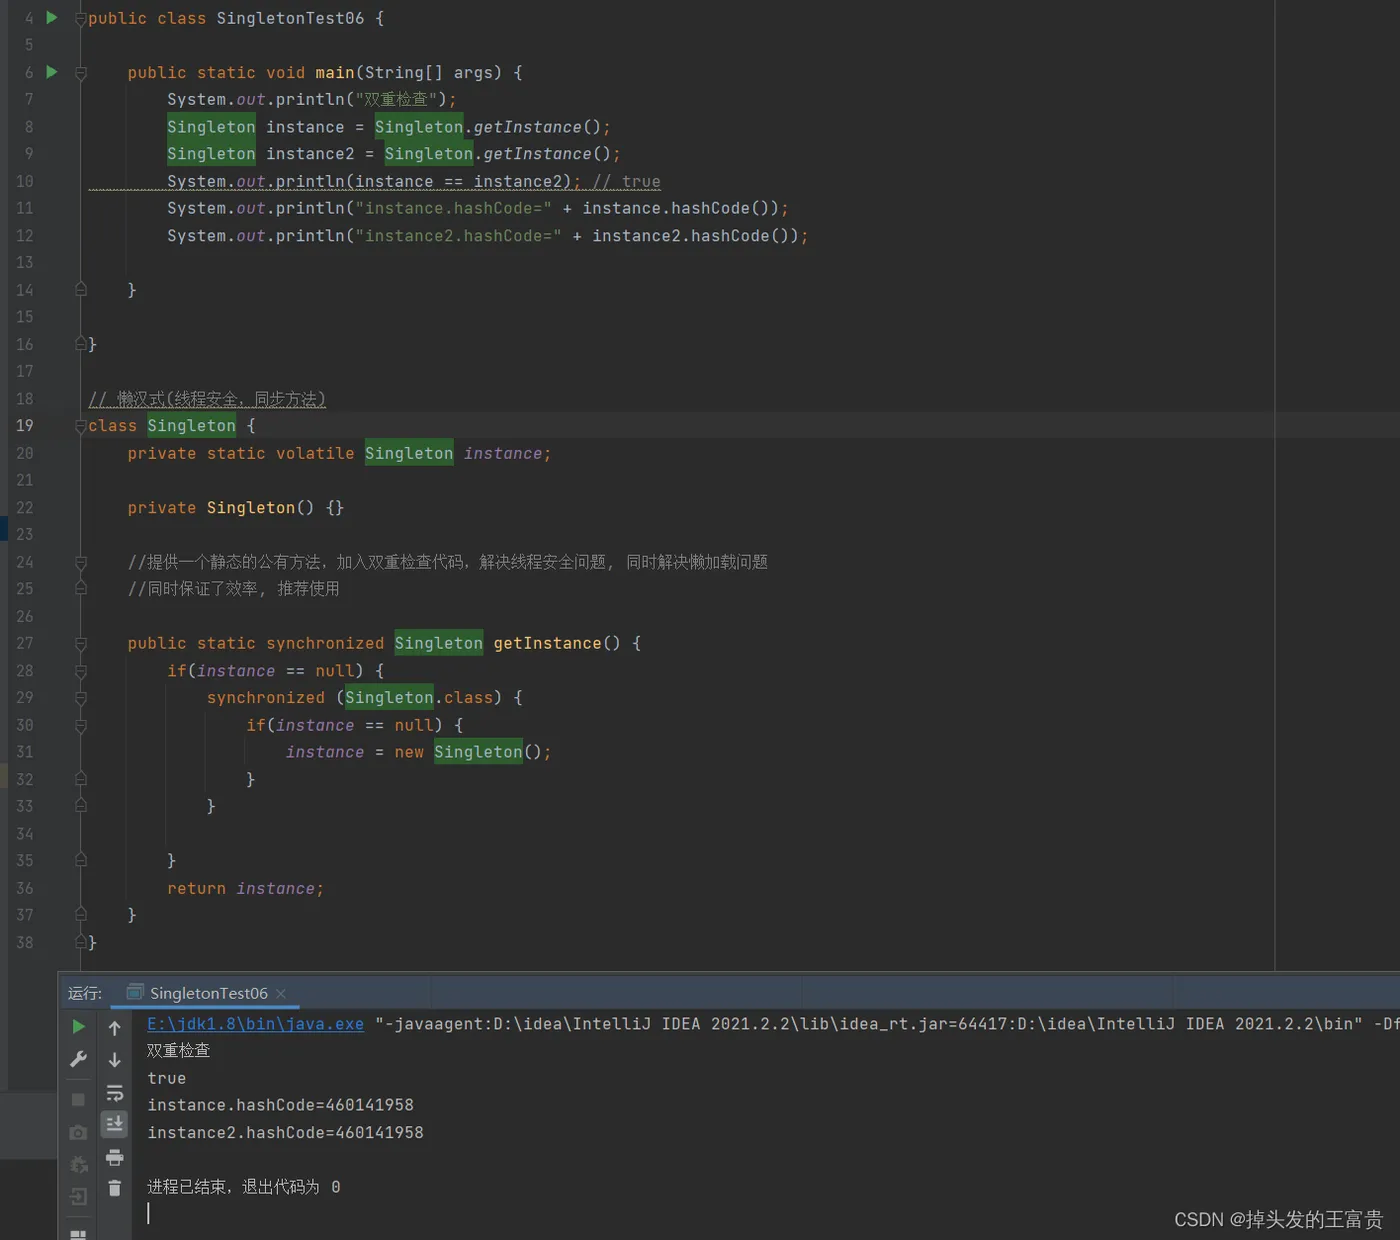1400x1240 pixels.
Task: Click the fold end marker on line 32
Action: pyautogui.click(x=81, y=779)
